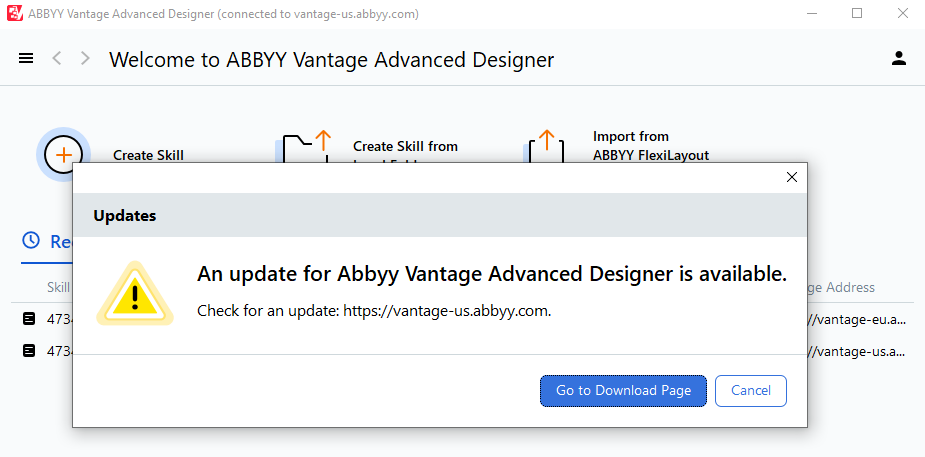Click Go to Download Page button
The width and height of the screenshot is (925, 457).
coord(624,390)
